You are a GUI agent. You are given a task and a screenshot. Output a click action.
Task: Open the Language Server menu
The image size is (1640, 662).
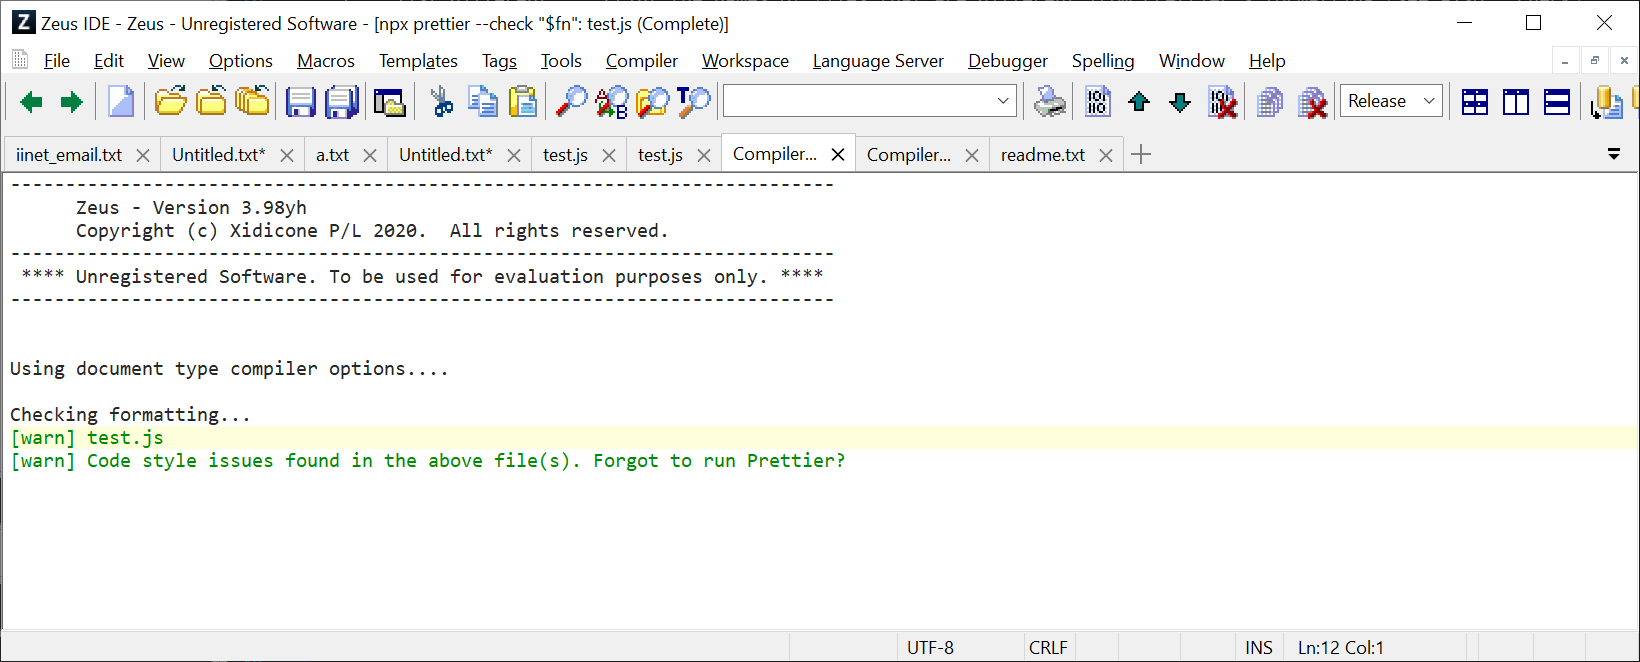[x=878, y=61]
